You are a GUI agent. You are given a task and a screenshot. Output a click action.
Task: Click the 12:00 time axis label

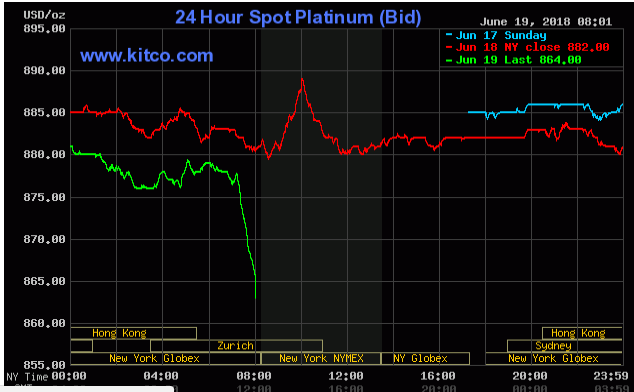(x=346, y=376)
